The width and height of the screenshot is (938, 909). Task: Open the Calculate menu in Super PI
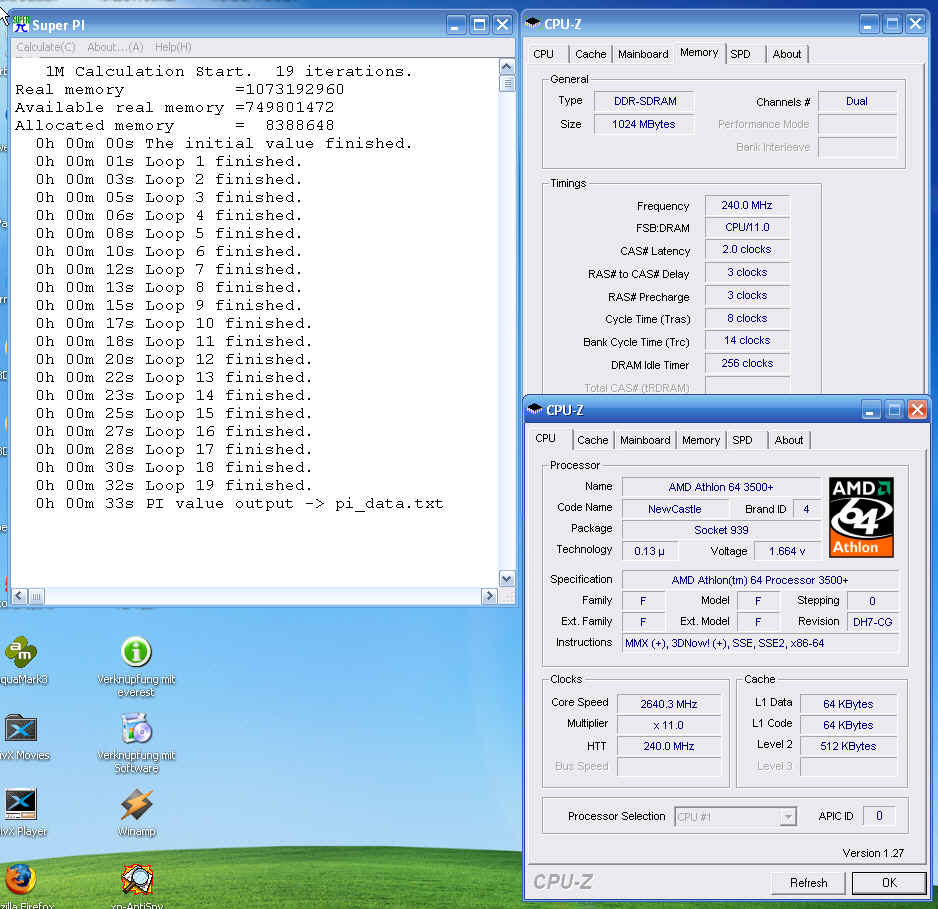pos(46,47)
